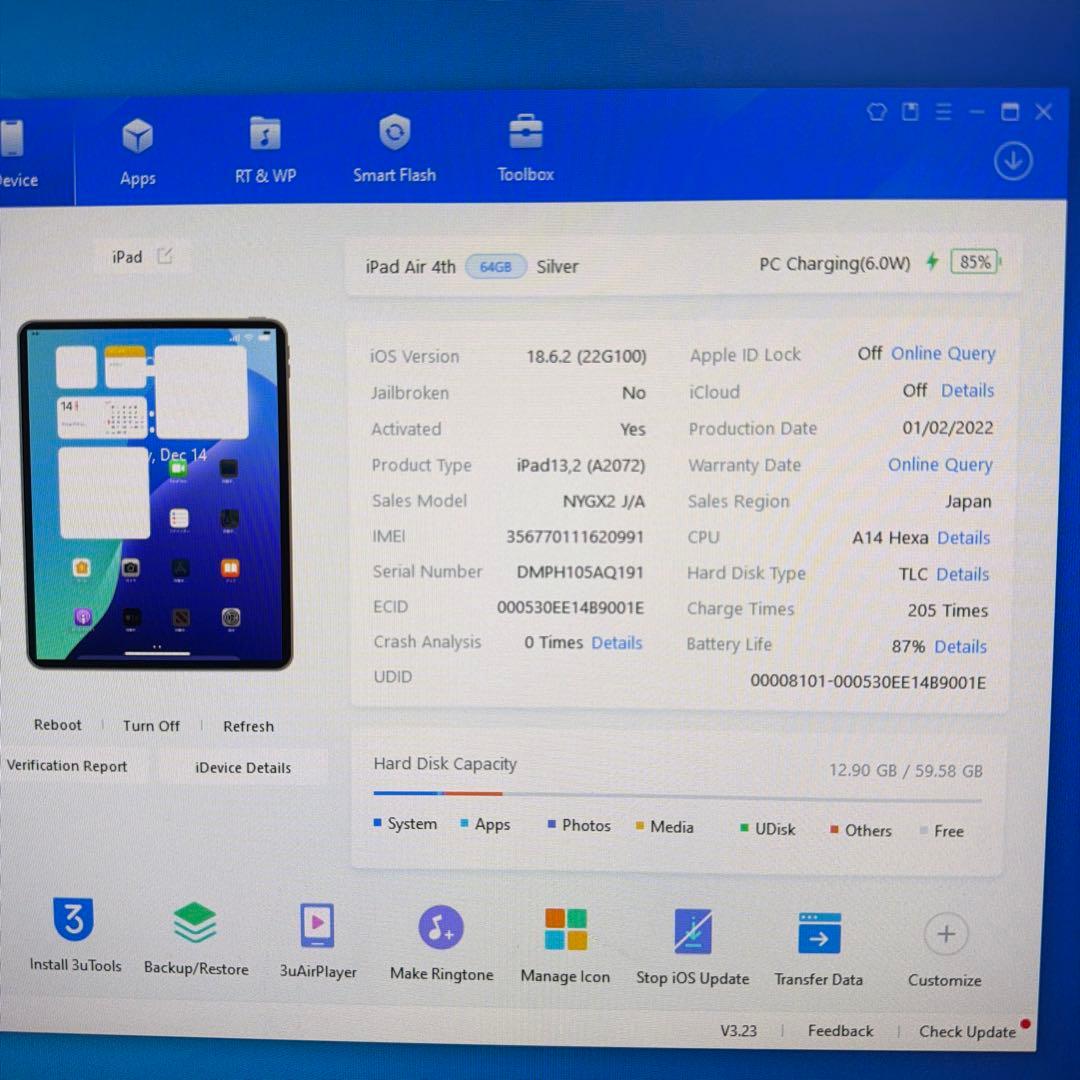Rename the iPad using the edit pencil

164,256
